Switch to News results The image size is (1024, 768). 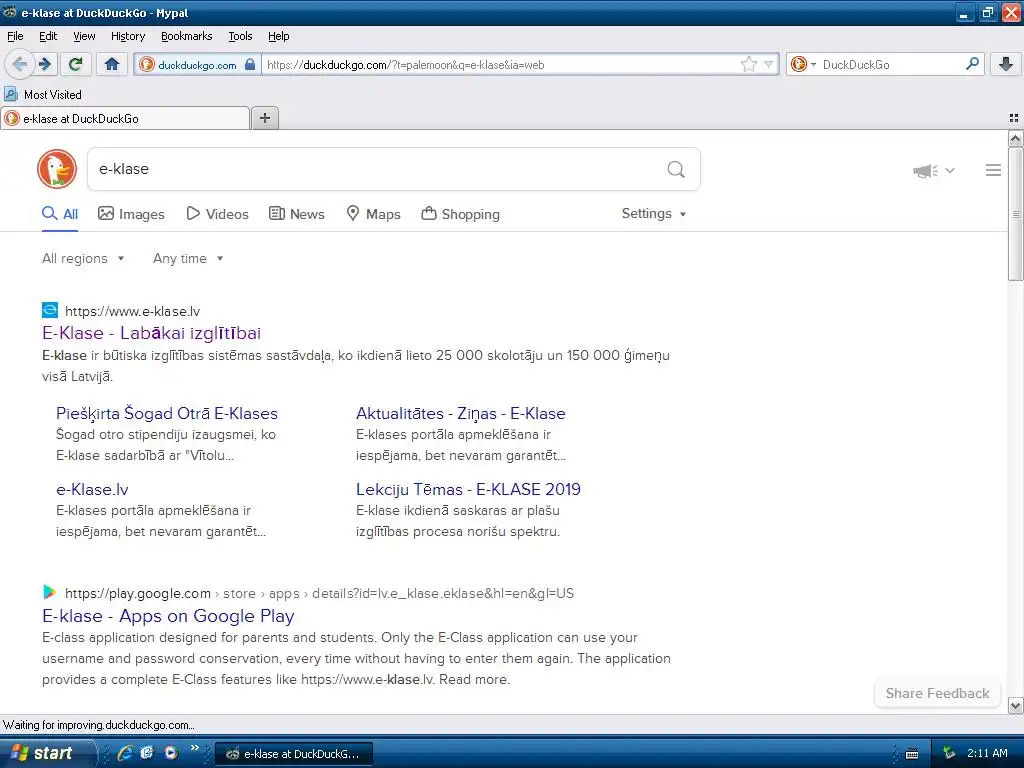coord(297,214)
